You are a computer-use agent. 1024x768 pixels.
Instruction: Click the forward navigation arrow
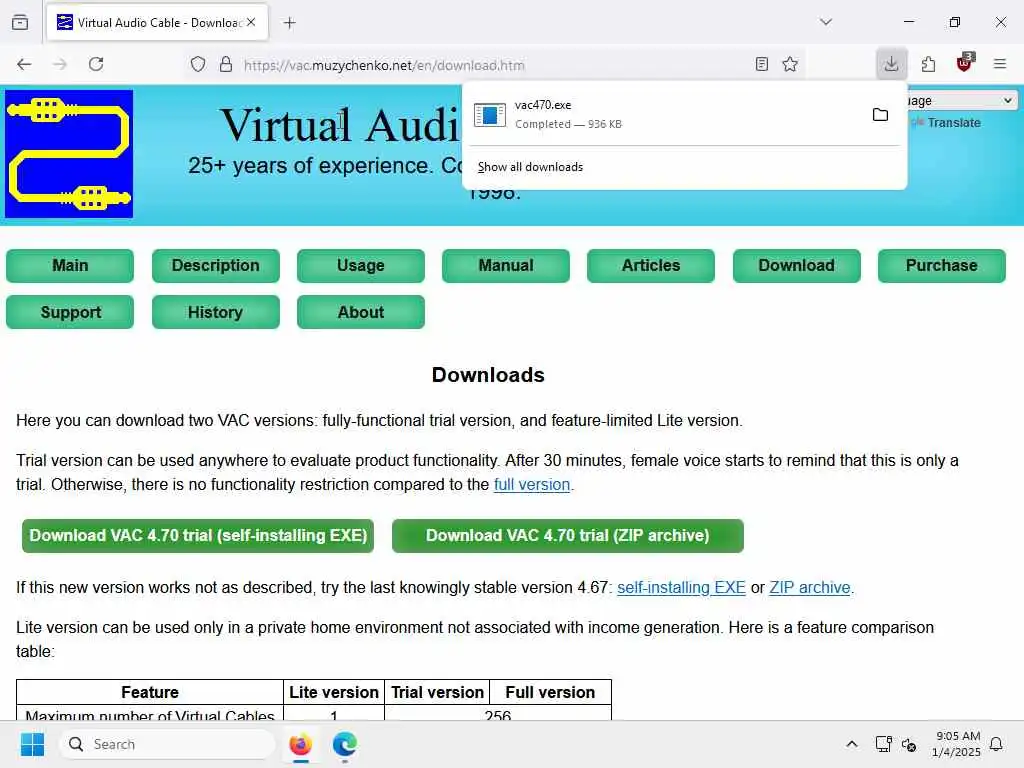(x=60, y=64)
